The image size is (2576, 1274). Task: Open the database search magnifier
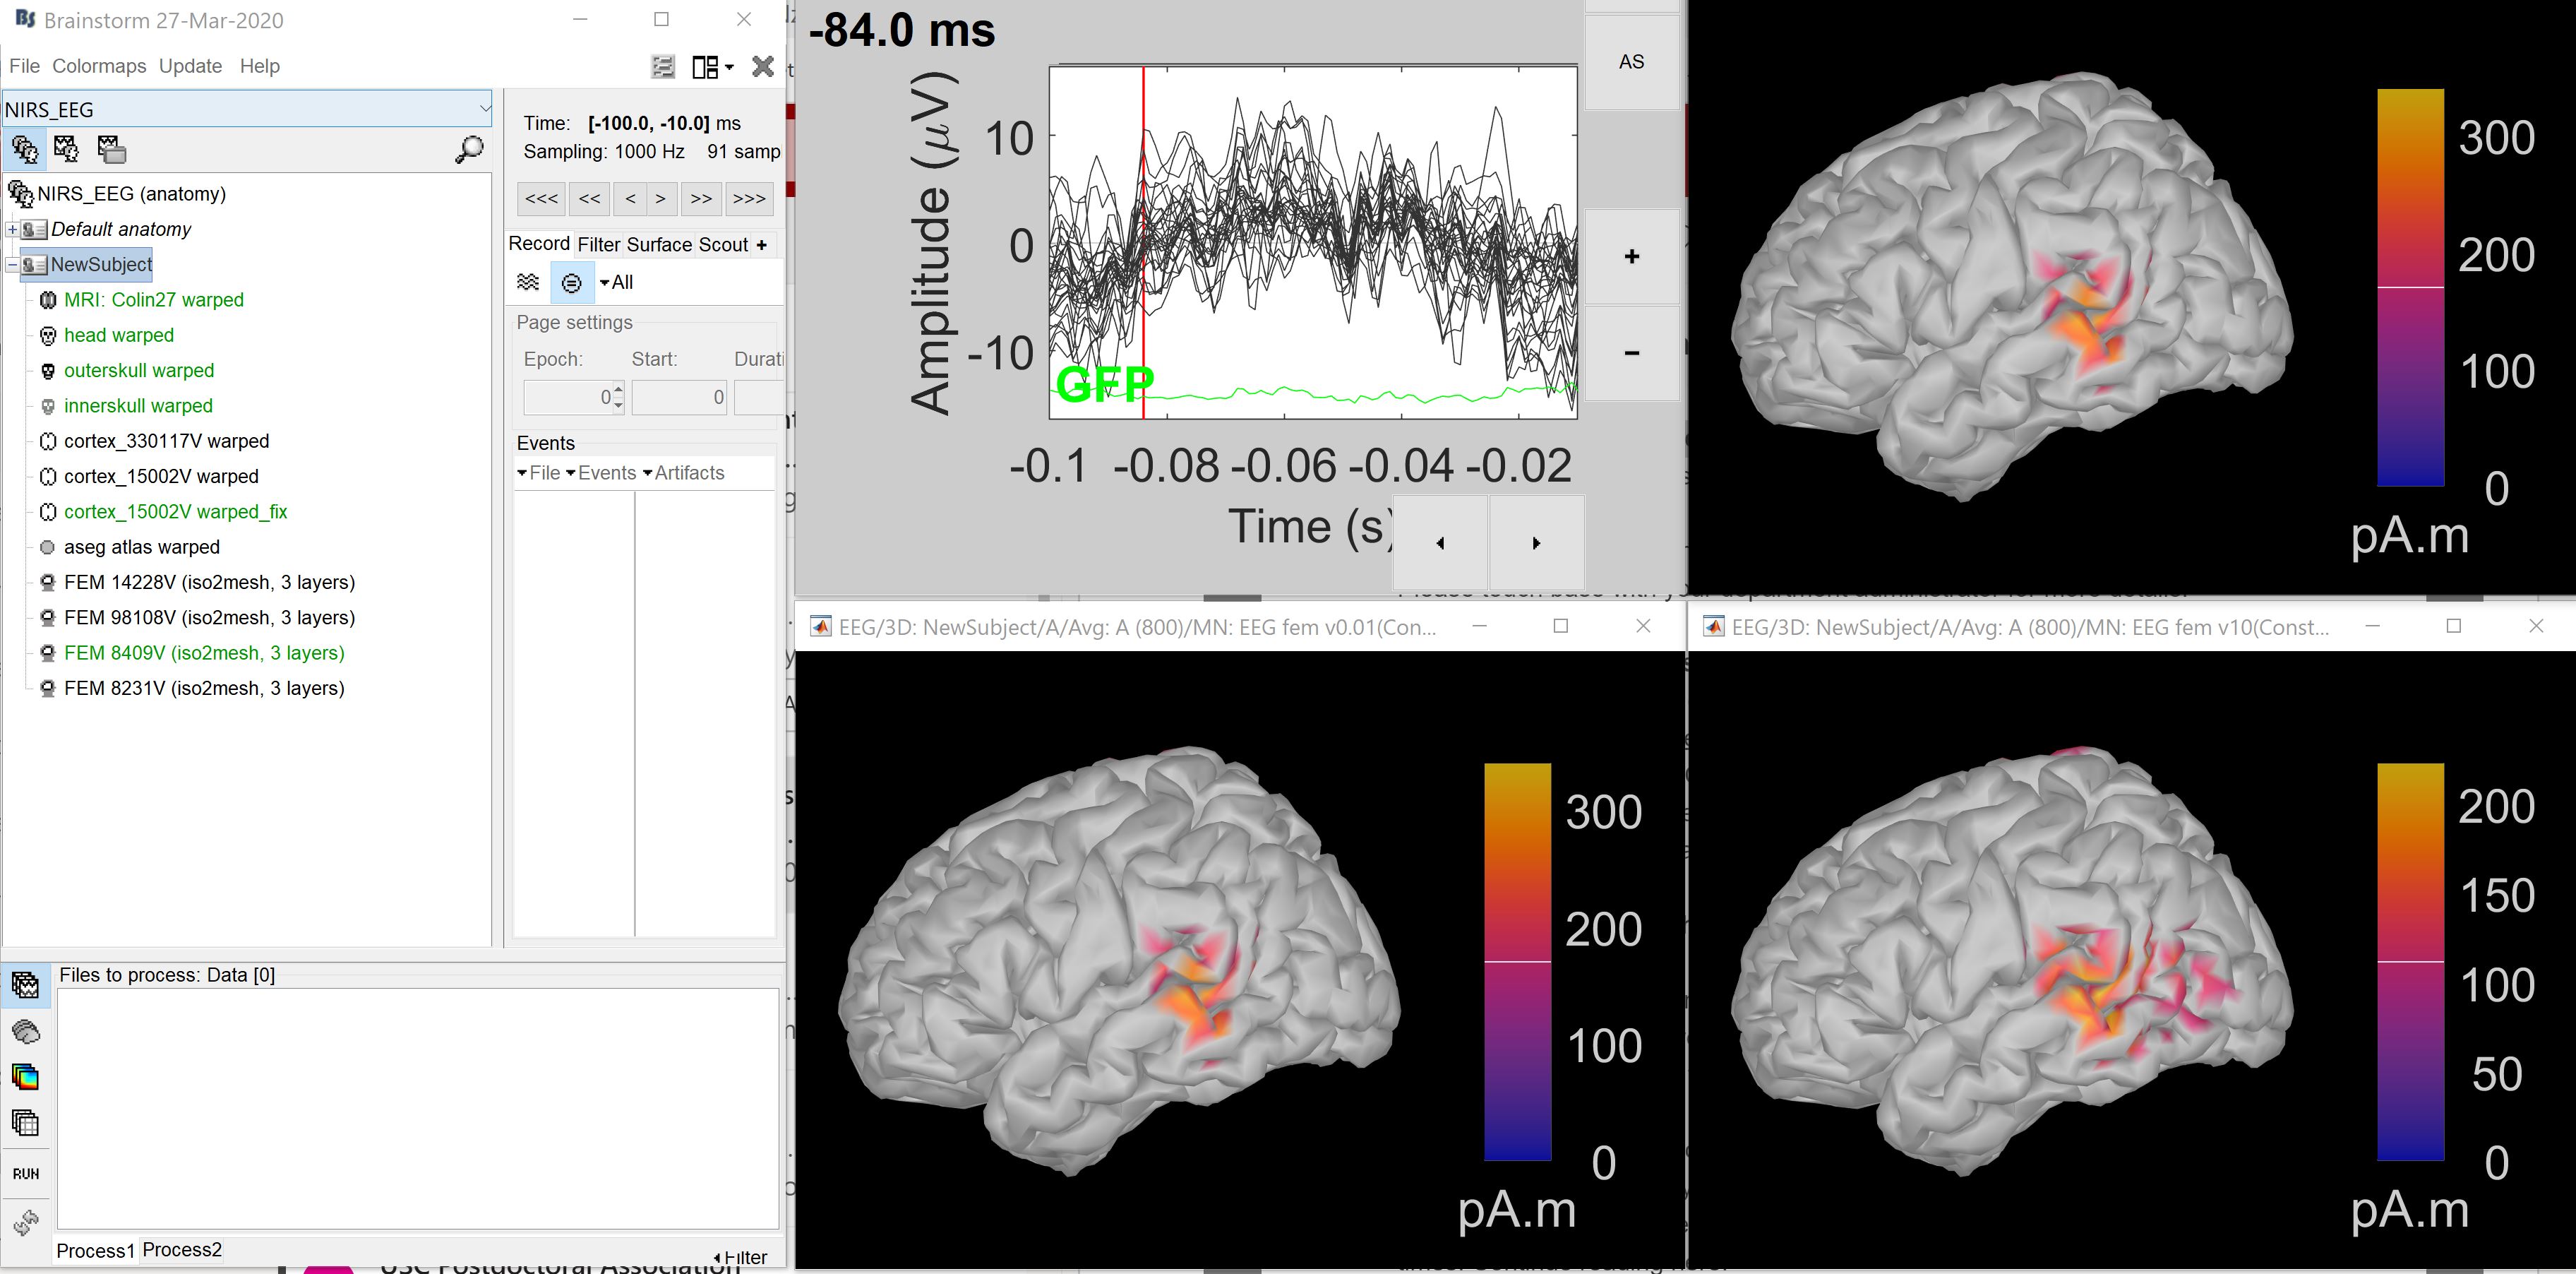pyautogui.click(x=468, y=150)
